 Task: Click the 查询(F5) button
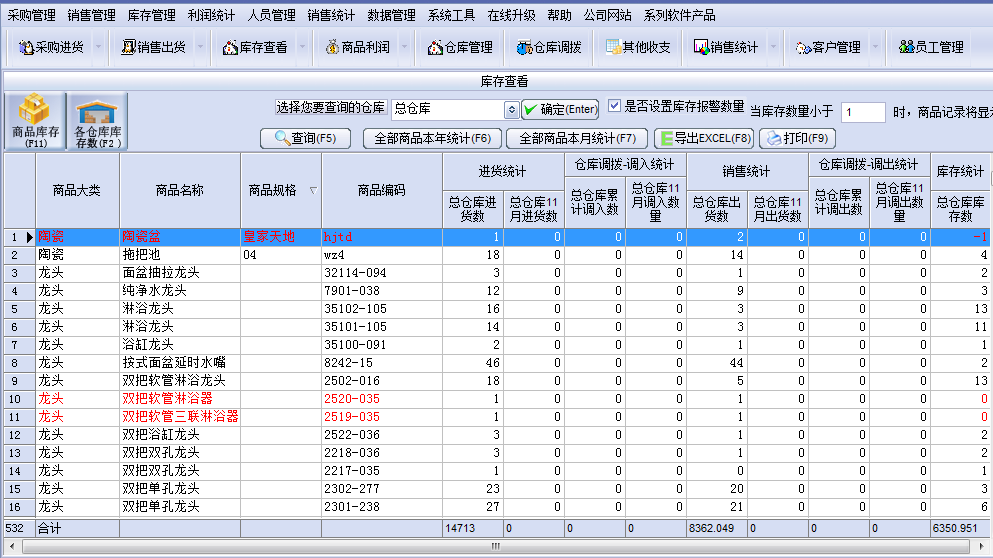(x=305, y=138)
